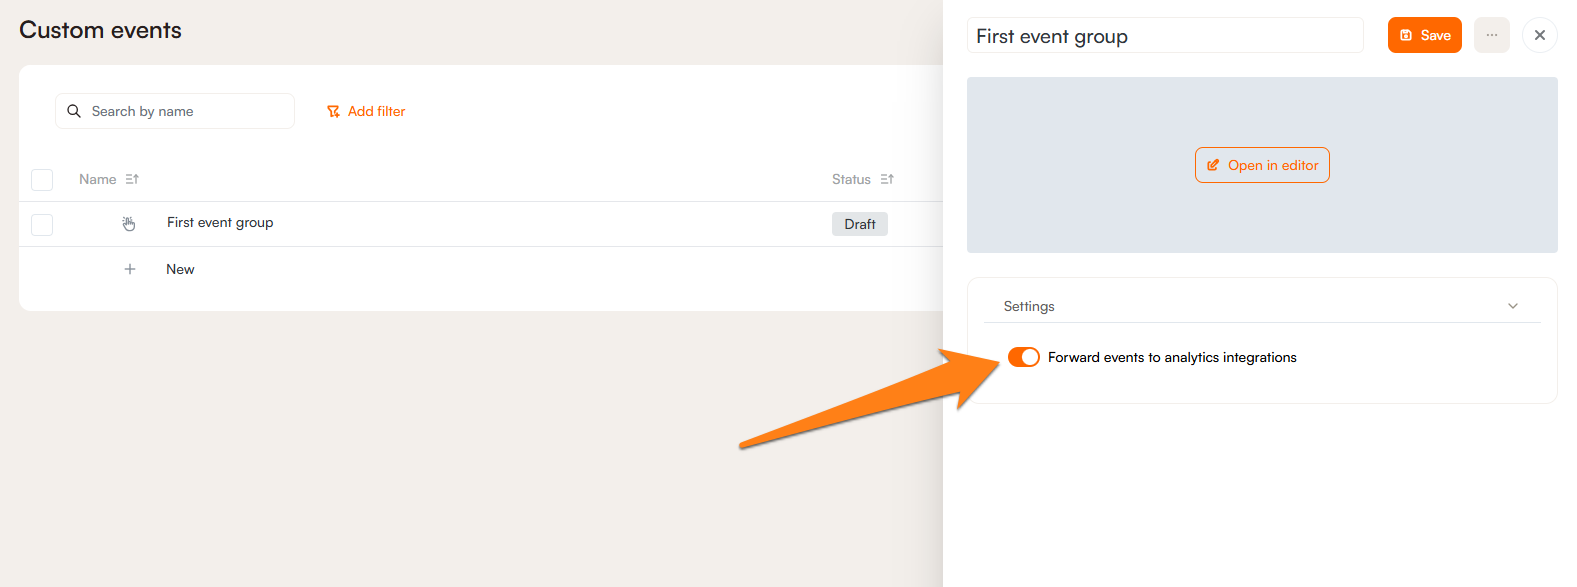The width and height of the screenshot is (1577, 587).
Task: Click the magnifier icon in the search box
Action: pos(74,111)
